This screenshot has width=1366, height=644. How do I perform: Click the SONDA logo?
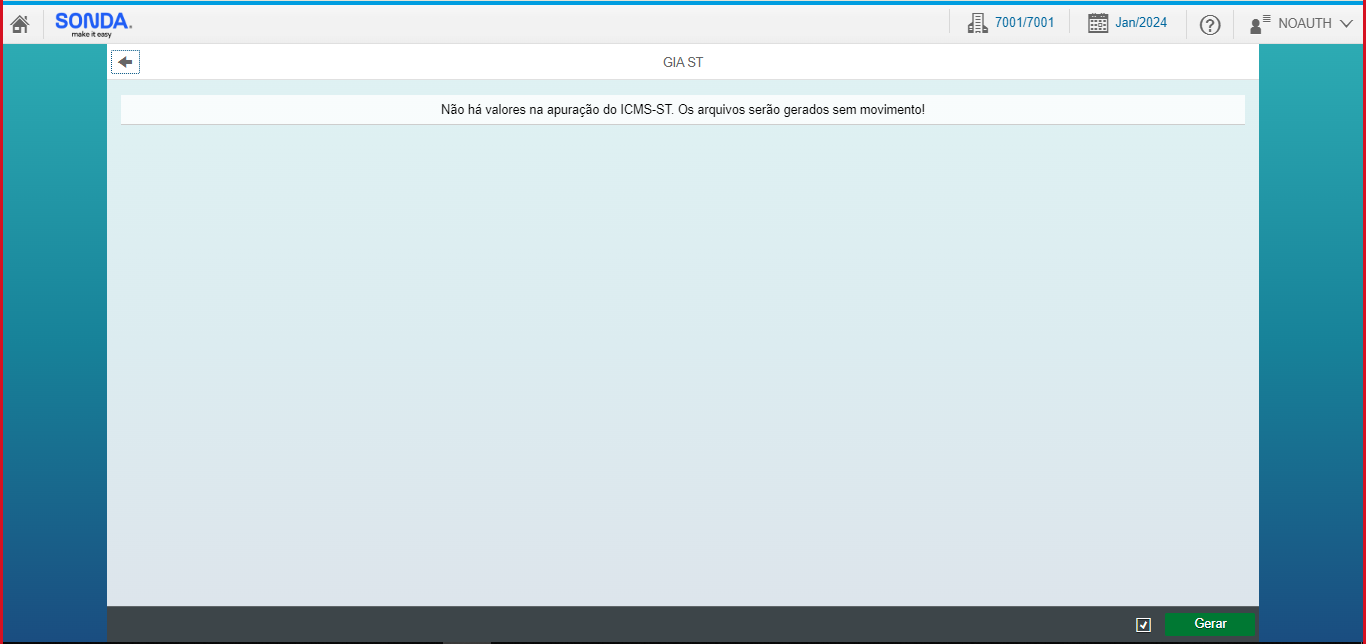(93, 24)
